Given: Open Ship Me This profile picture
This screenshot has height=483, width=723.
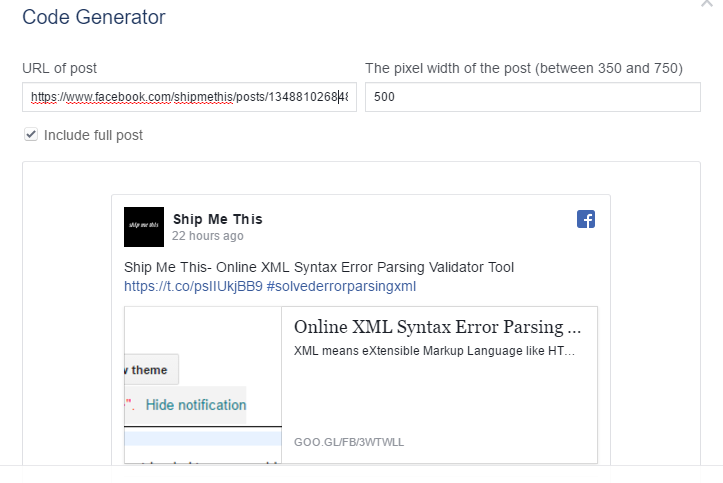Looking at the screenshot, I should click(144, 227).
